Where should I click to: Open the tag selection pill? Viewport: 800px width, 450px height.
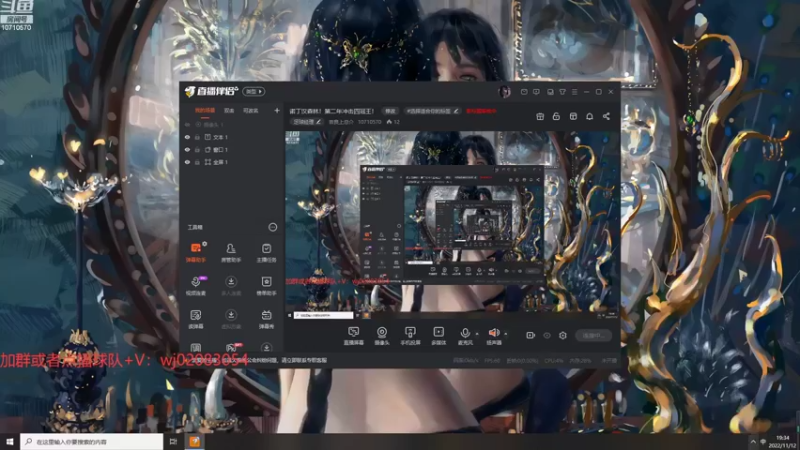432,111
